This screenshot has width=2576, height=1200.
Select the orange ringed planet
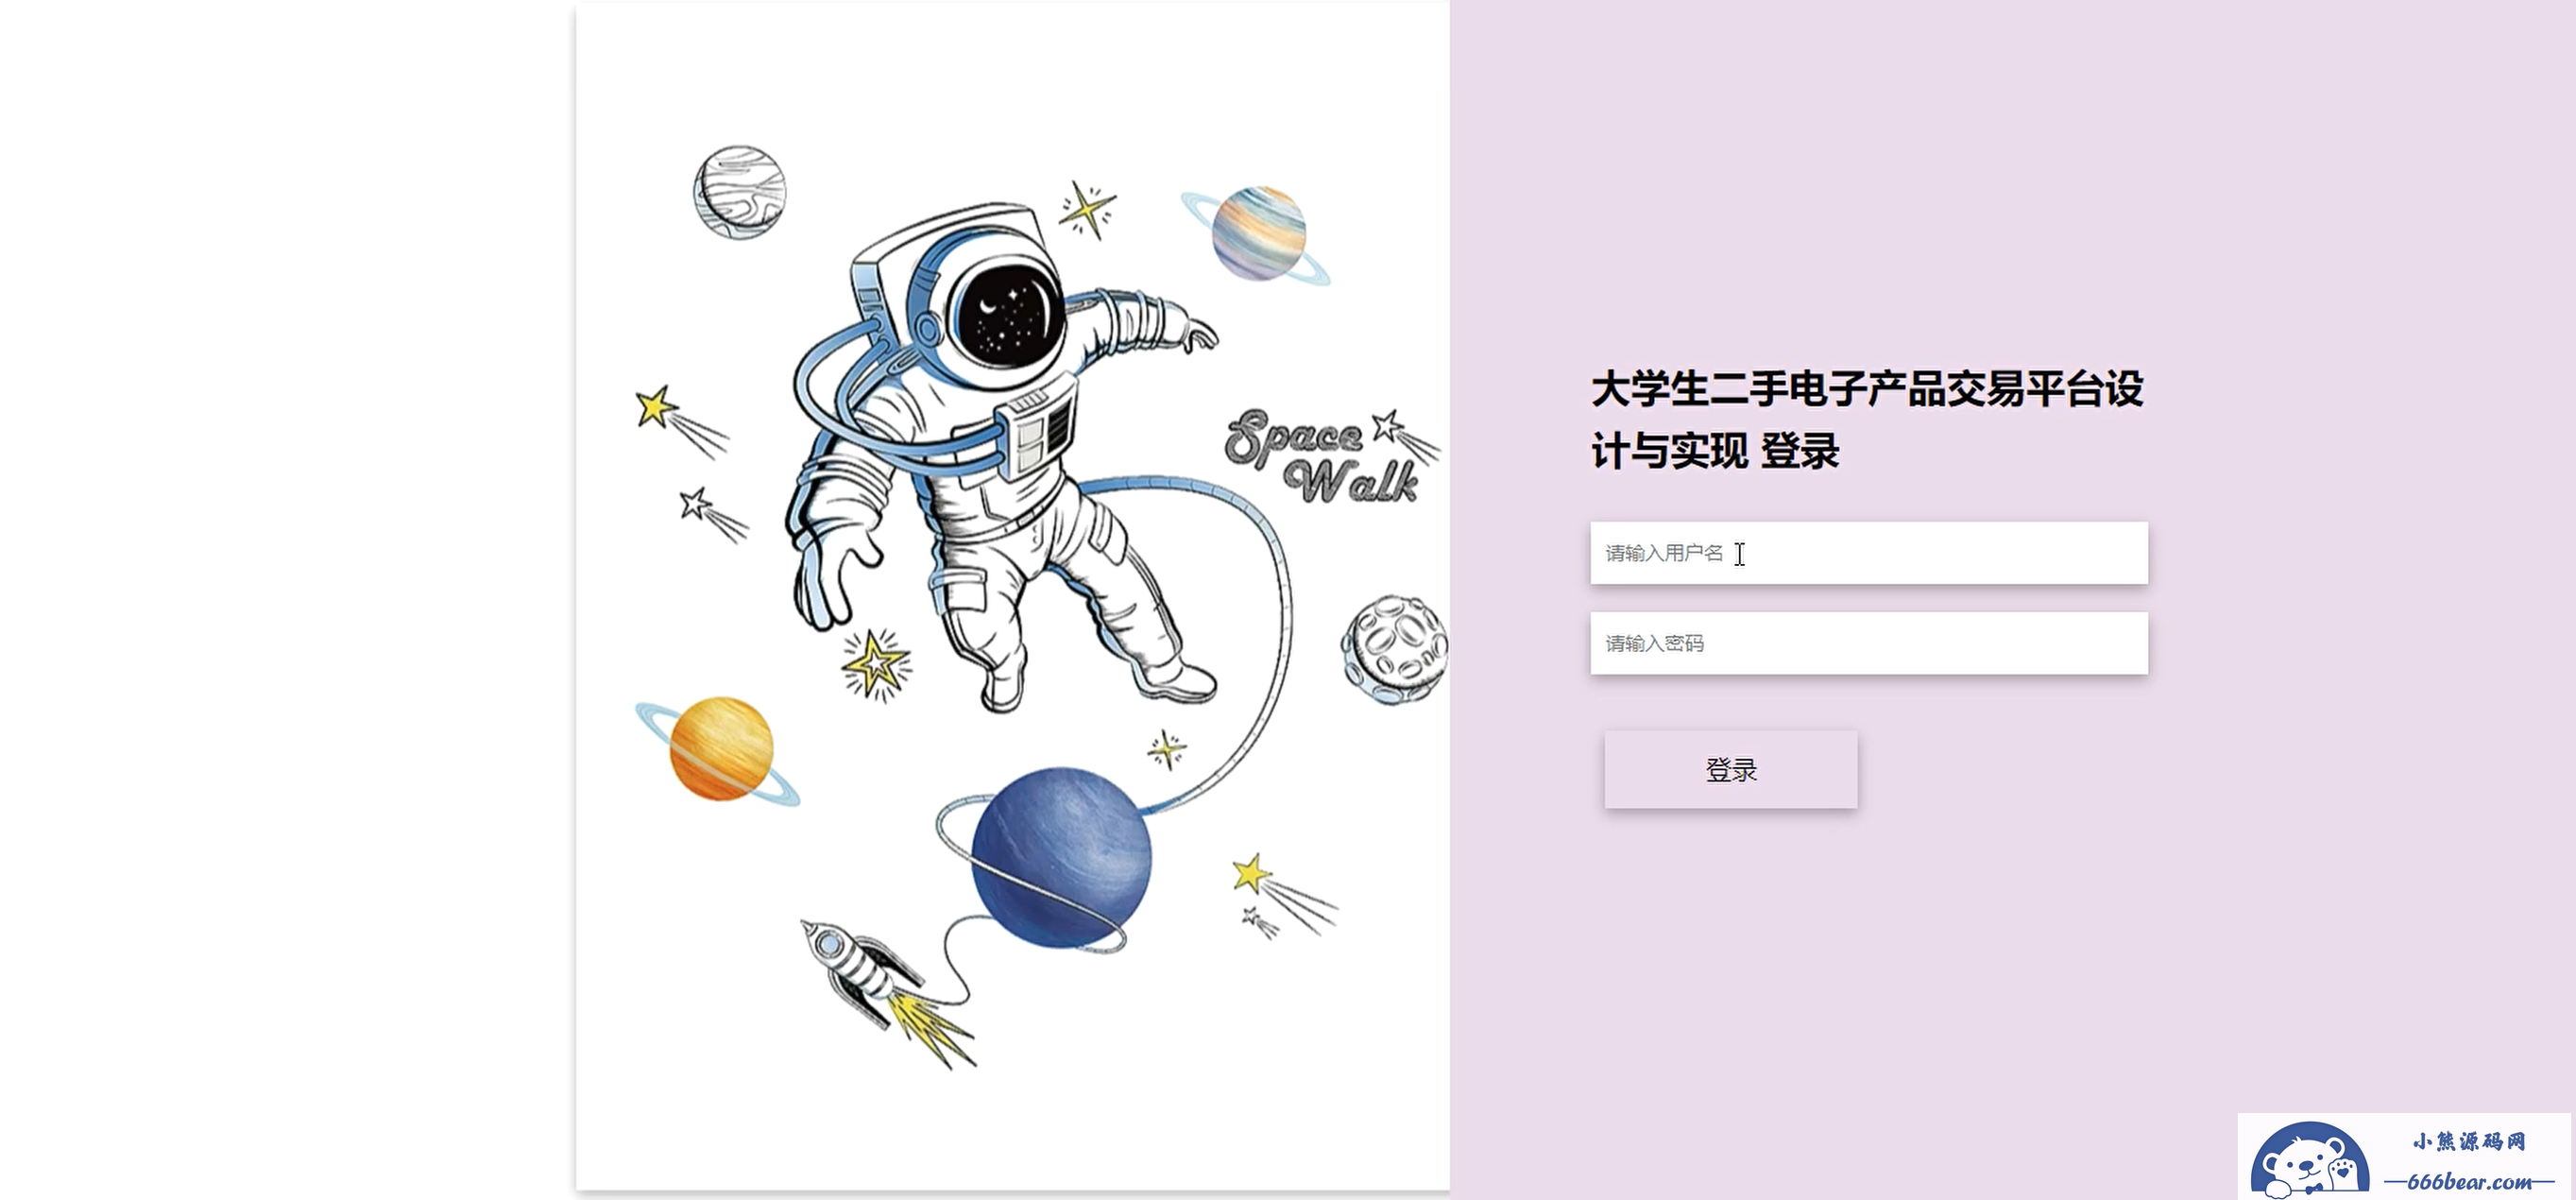point(719,749)
